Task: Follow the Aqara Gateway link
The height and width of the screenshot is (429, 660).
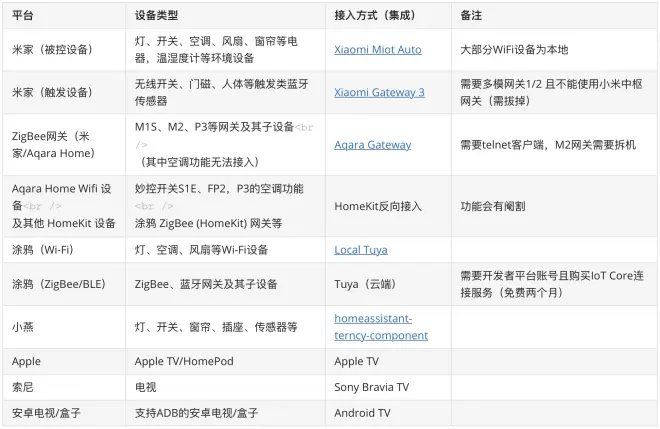Action: click(372, 144)
